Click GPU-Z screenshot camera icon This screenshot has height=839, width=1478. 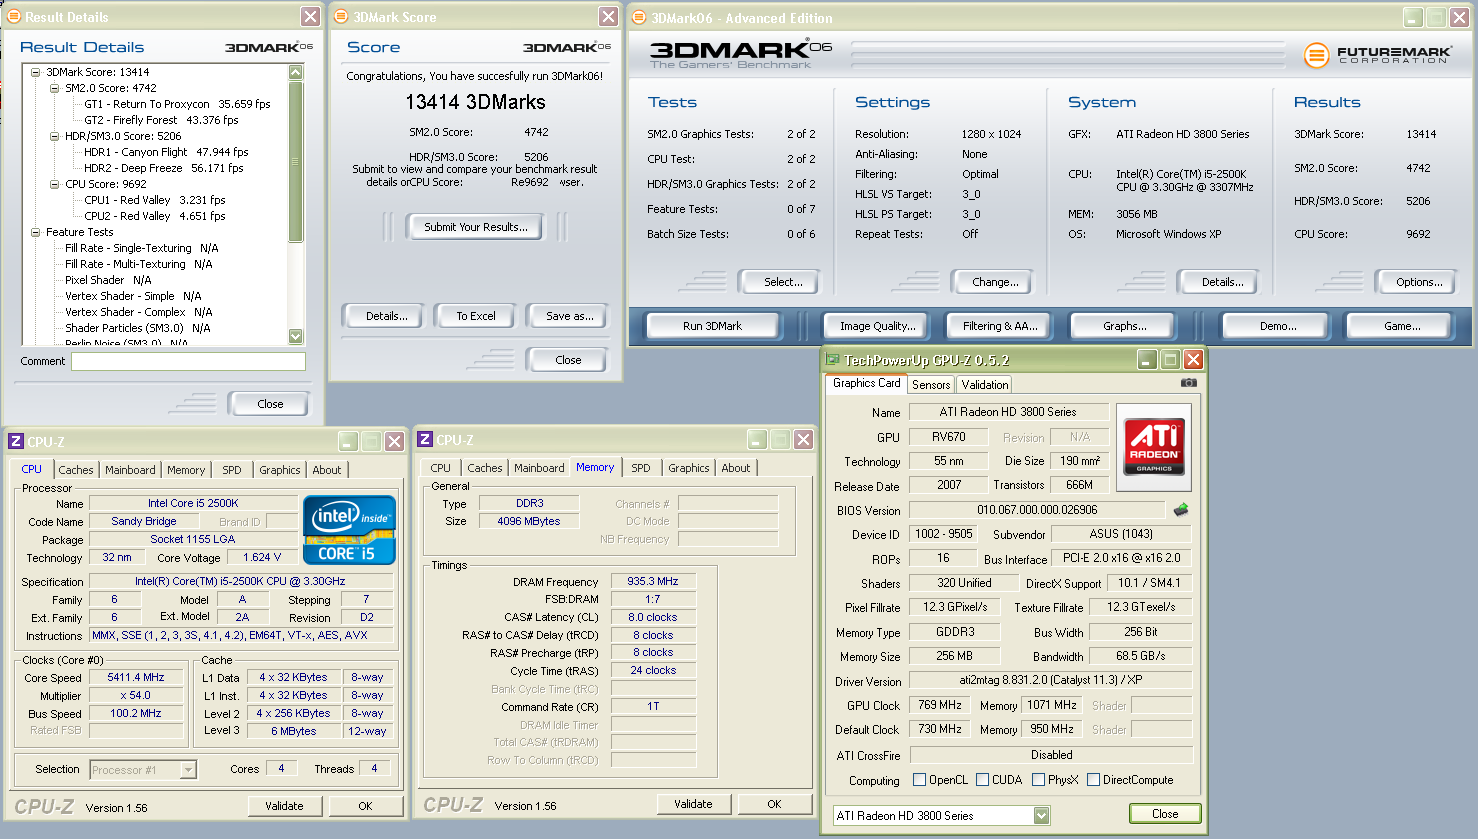[1188, 382]
